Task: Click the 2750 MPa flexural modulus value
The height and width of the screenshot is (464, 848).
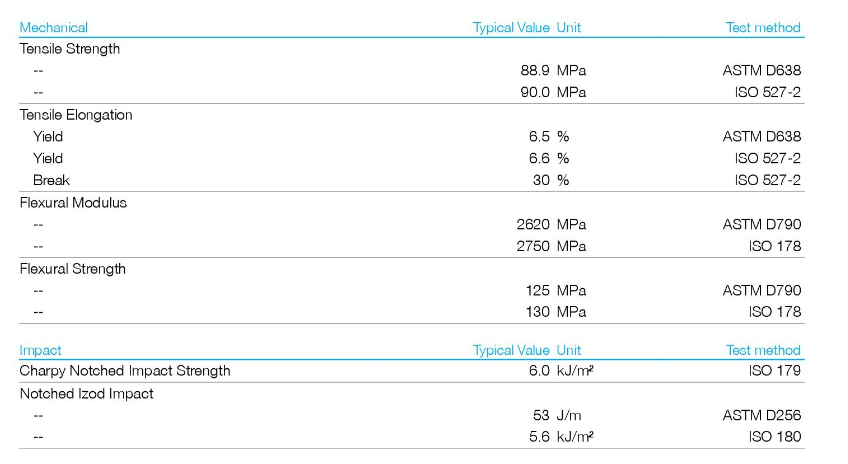Action: coord(551,246)
